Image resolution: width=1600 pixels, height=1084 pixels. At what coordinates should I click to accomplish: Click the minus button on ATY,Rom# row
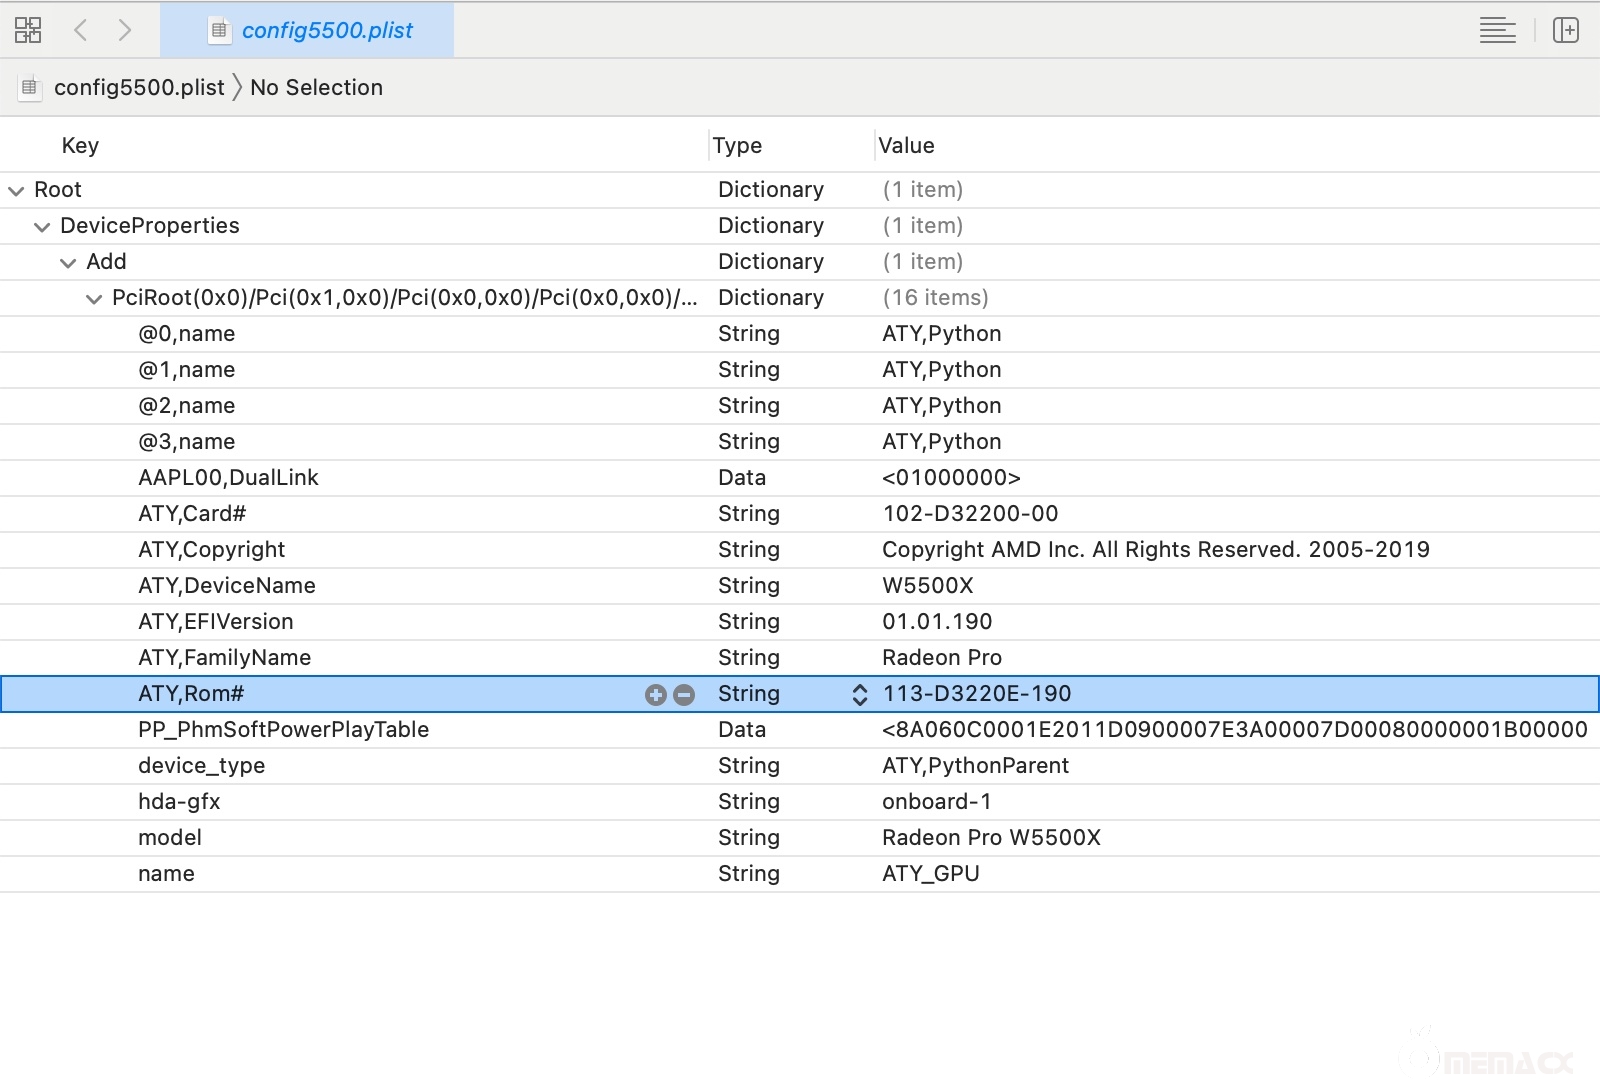tap(684, 695)
